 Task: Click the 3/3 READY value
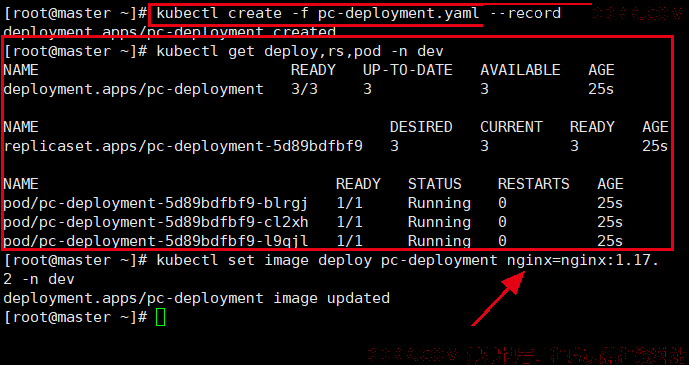[304, 89]
